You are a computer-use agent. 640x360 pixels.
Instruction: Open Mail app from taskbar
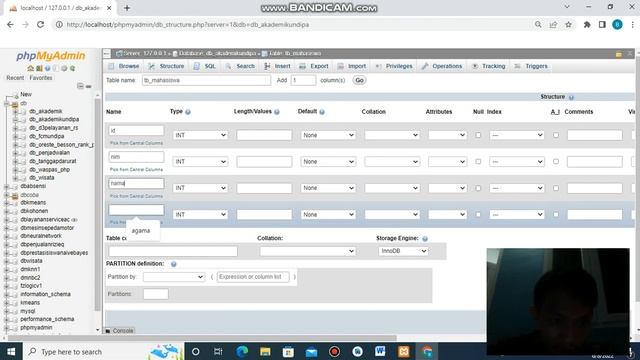point(311,351)
